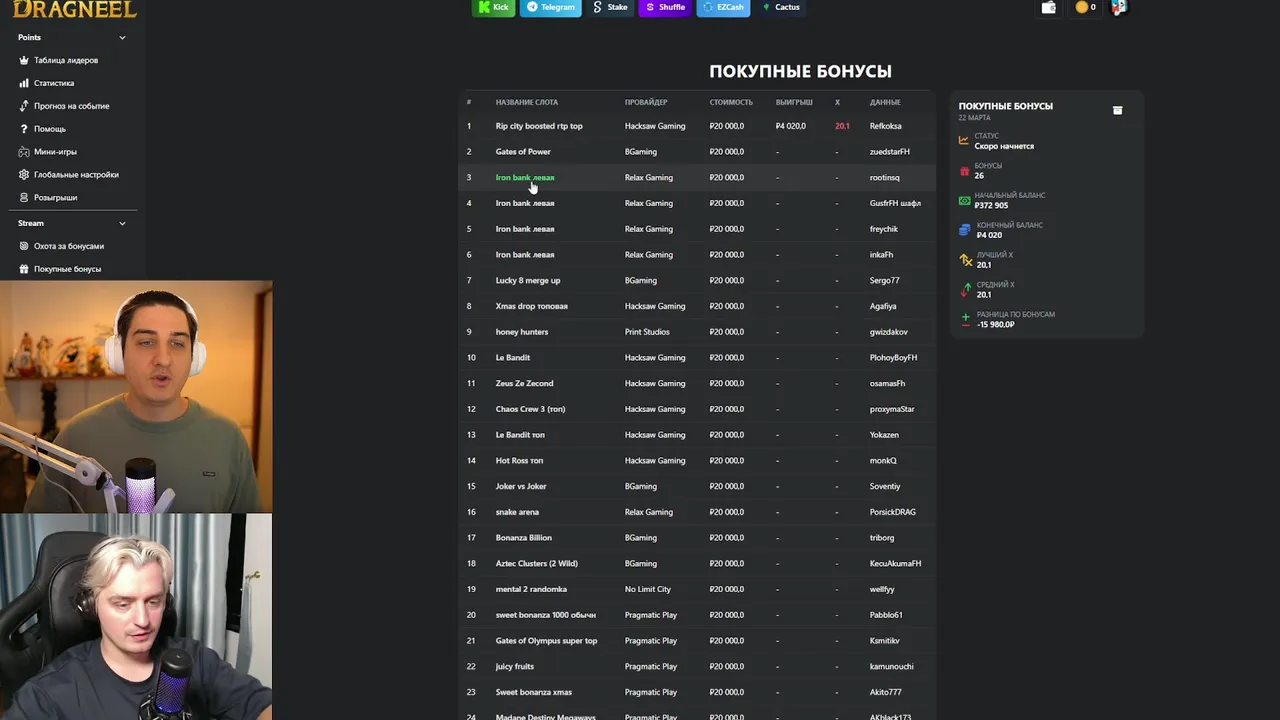This screenshot has width=1280, height=720.
Task: Click the No Limit City provider cell
Action: pos(648,590)
